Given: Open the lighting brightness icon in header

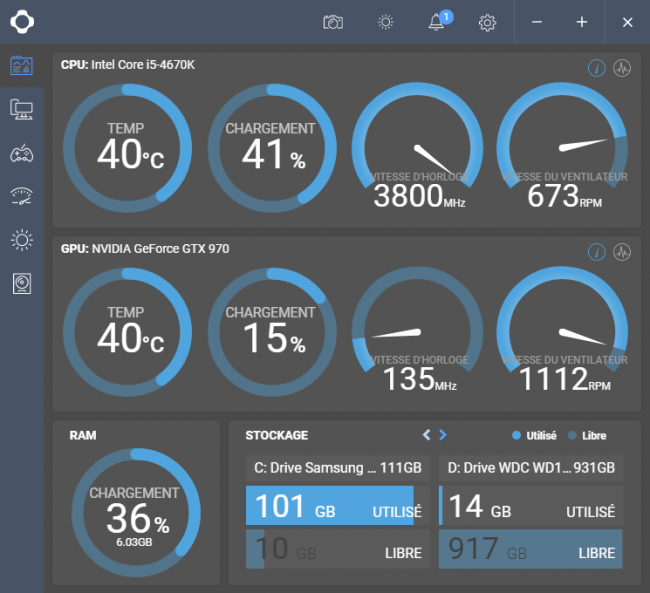Looking at the screenshot, I should [x=386, y=22].
